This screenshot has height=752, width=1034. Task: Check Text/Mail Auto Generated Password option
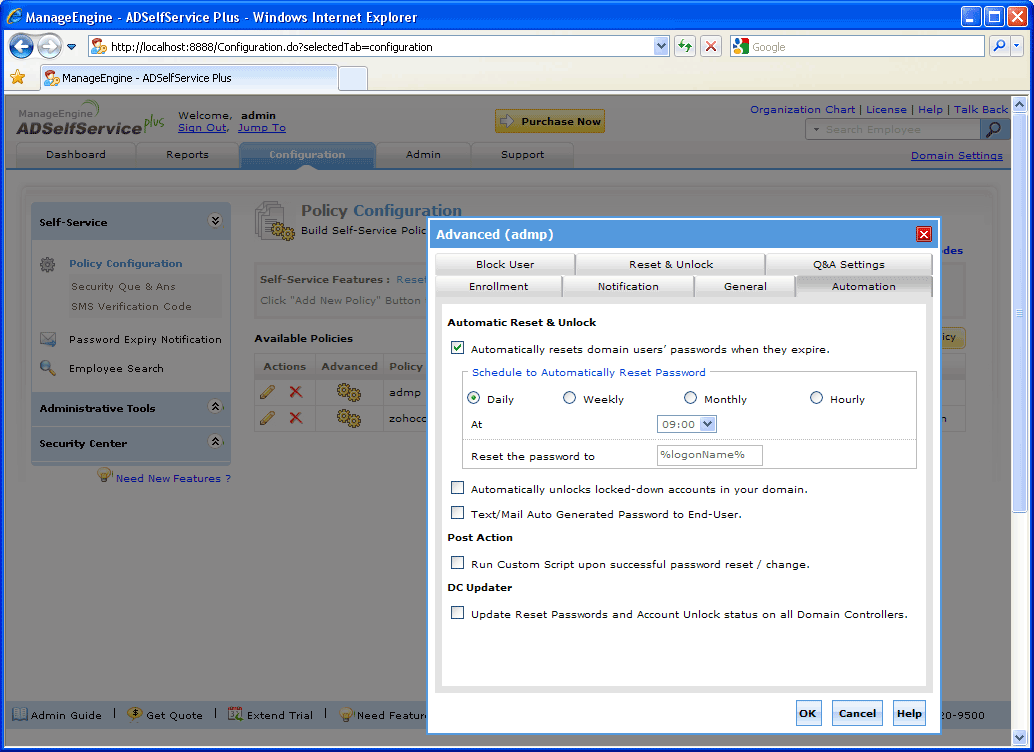pyautogui.click(x=458, y=513)
